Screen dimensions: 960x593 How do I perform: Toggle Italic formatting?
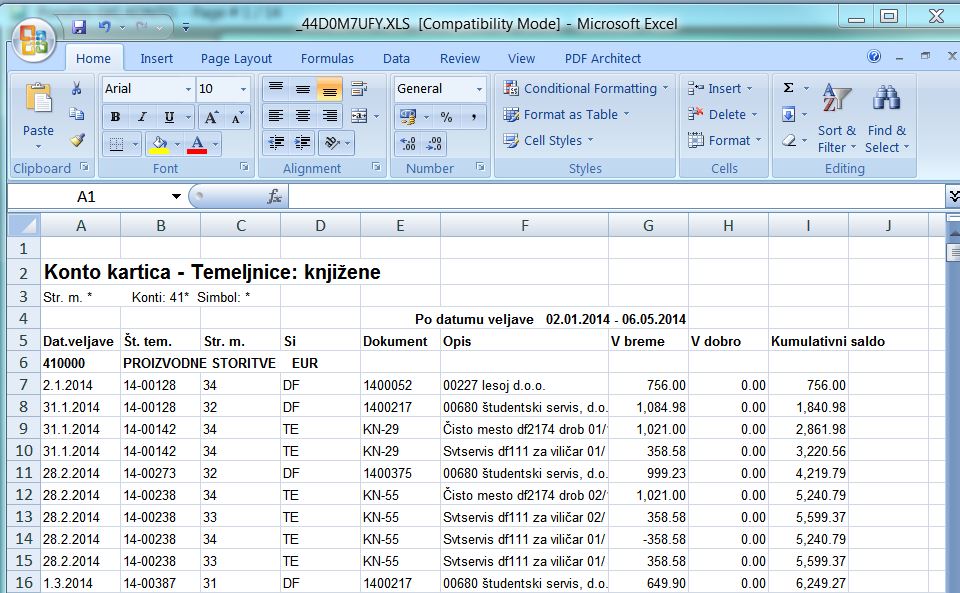[x=142, y=116]
